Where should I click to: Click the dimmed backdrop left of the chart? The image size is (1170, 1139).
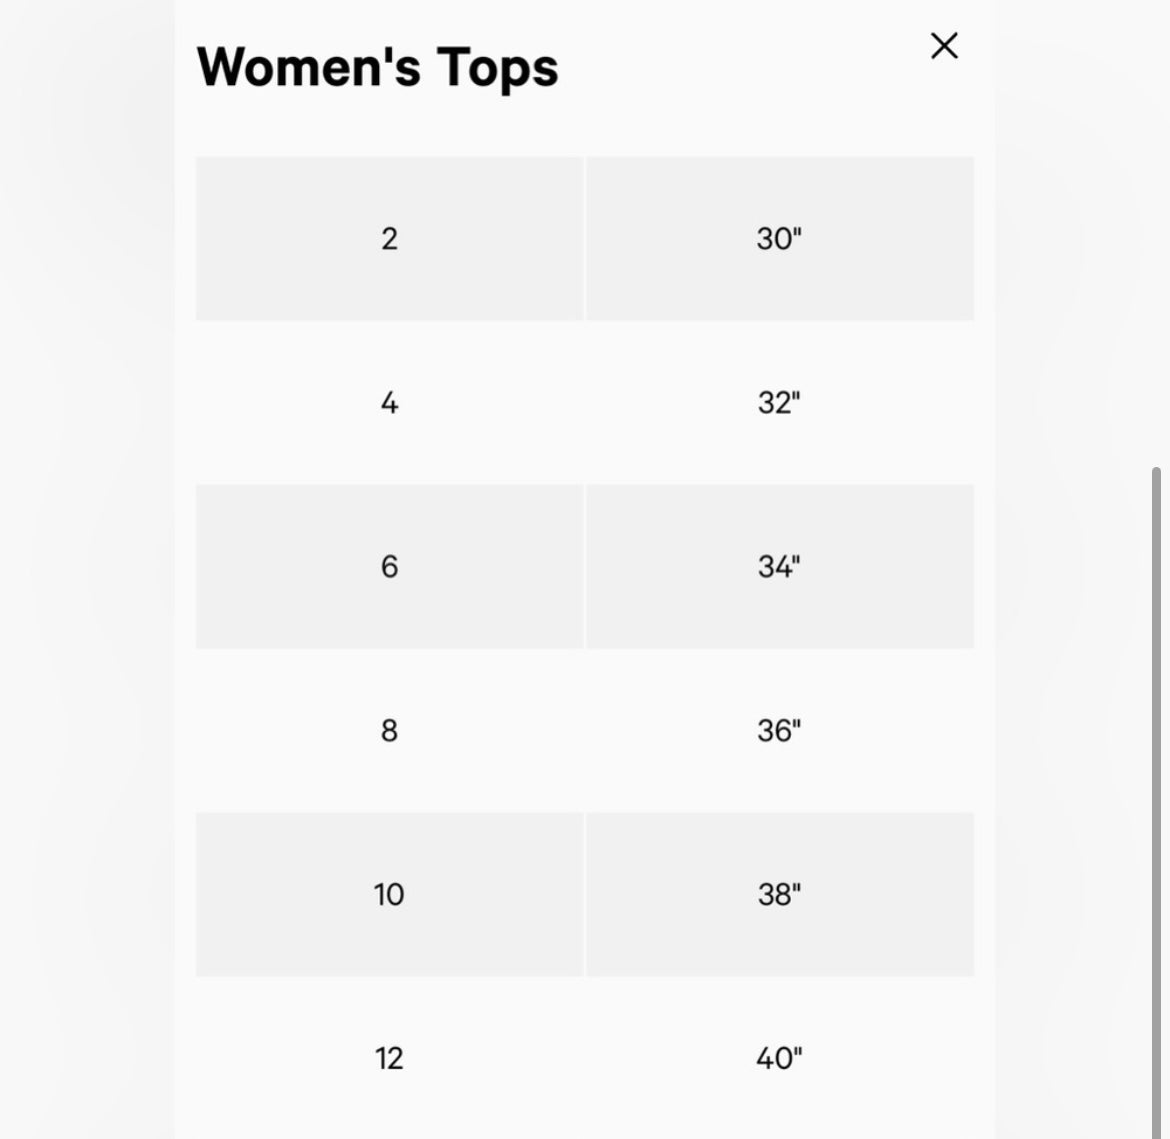pos(85,570)
